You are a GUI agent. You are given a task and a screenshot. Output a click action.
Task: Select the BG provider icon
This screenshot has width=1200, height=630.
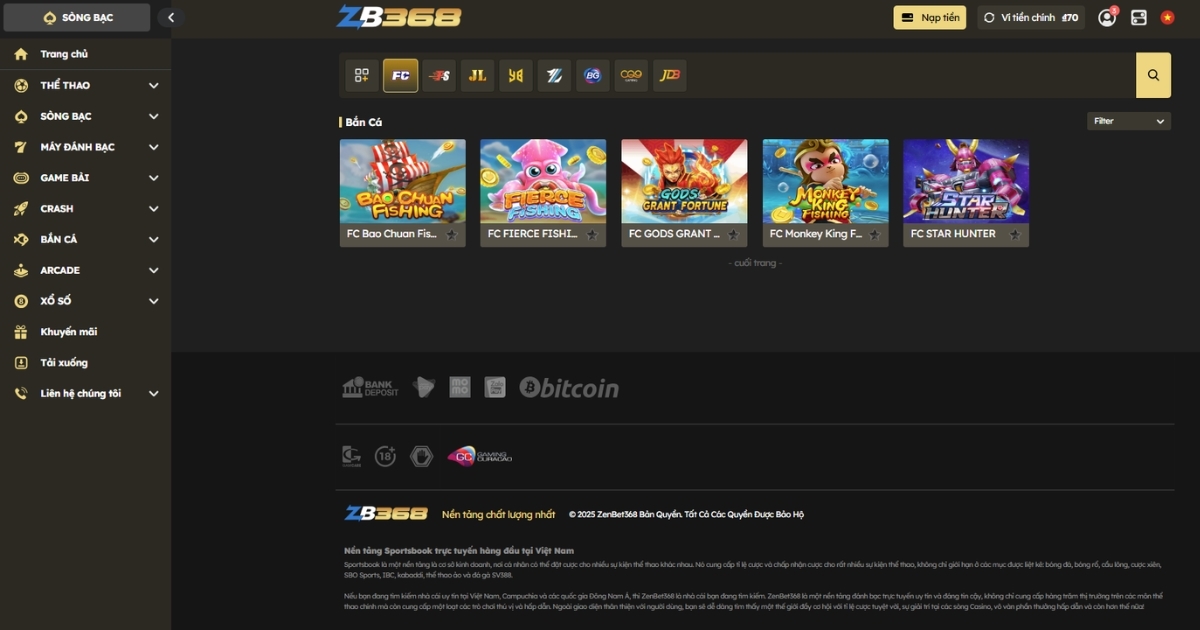[x=592, y=76]
